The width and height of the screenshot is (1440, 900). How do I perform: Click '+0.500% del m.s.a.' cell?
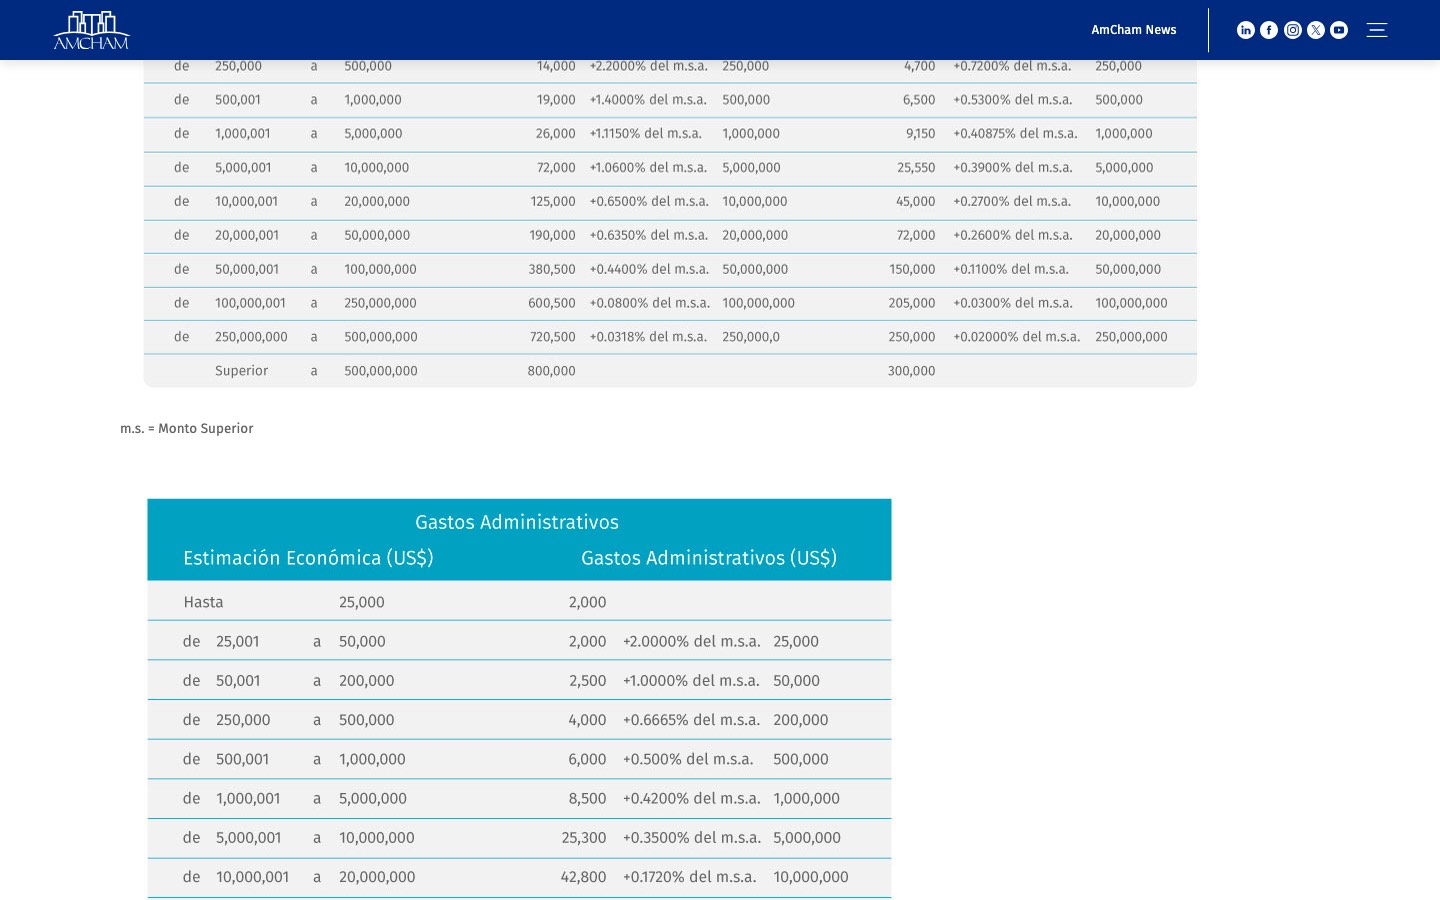tap(688, 759)
